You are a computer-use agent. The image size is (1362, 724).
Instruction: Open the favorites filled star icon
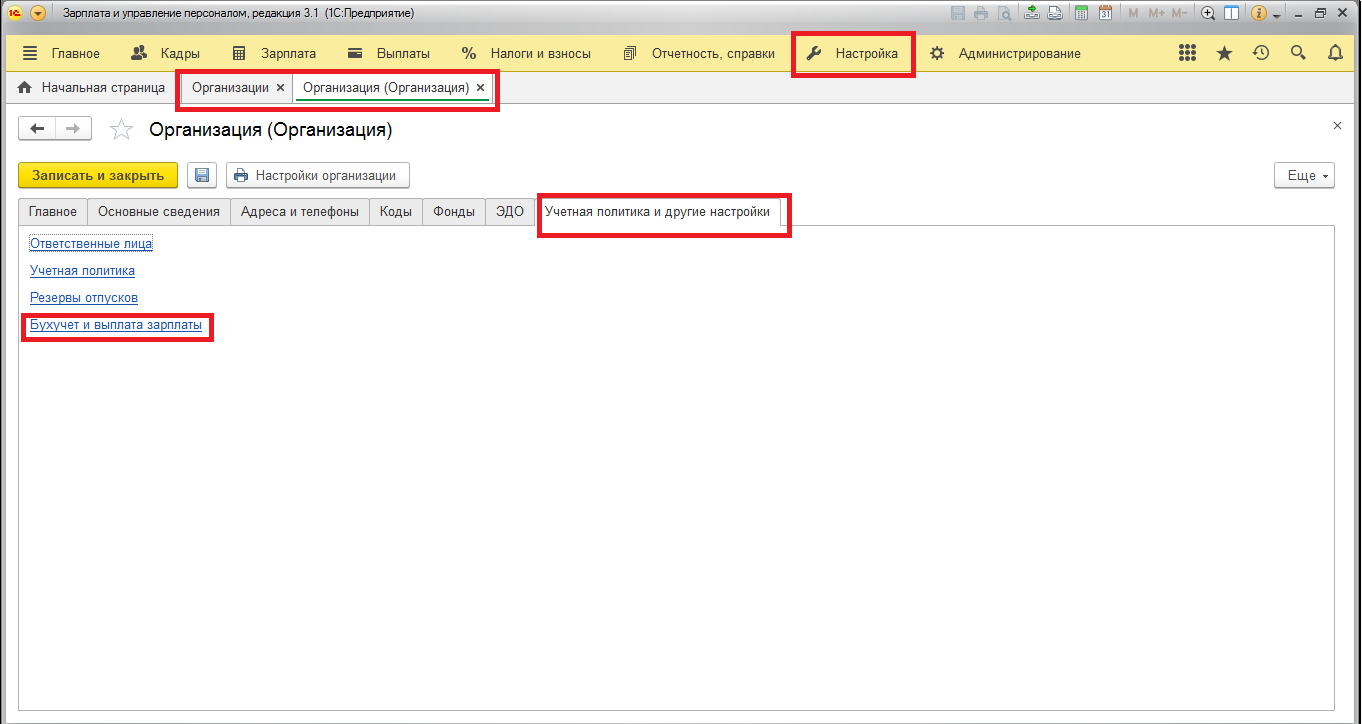1224,53
